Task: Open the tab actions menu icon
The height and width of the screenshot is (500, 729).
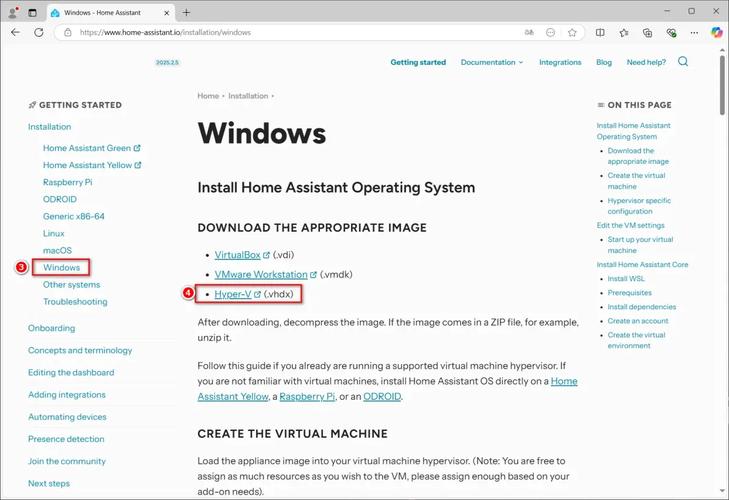Action: pyautogui.click(x=33, y=13)
